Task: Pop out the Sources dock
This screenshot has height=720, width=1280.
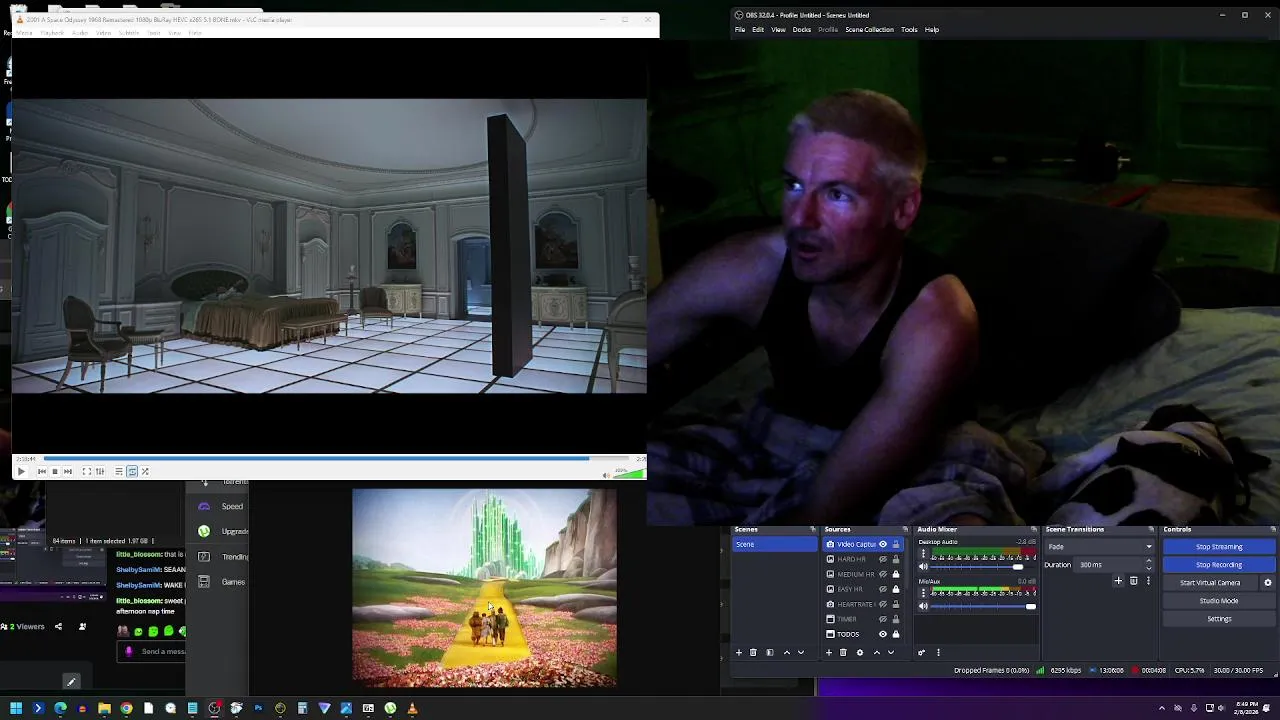Action: tap(905, 529)
